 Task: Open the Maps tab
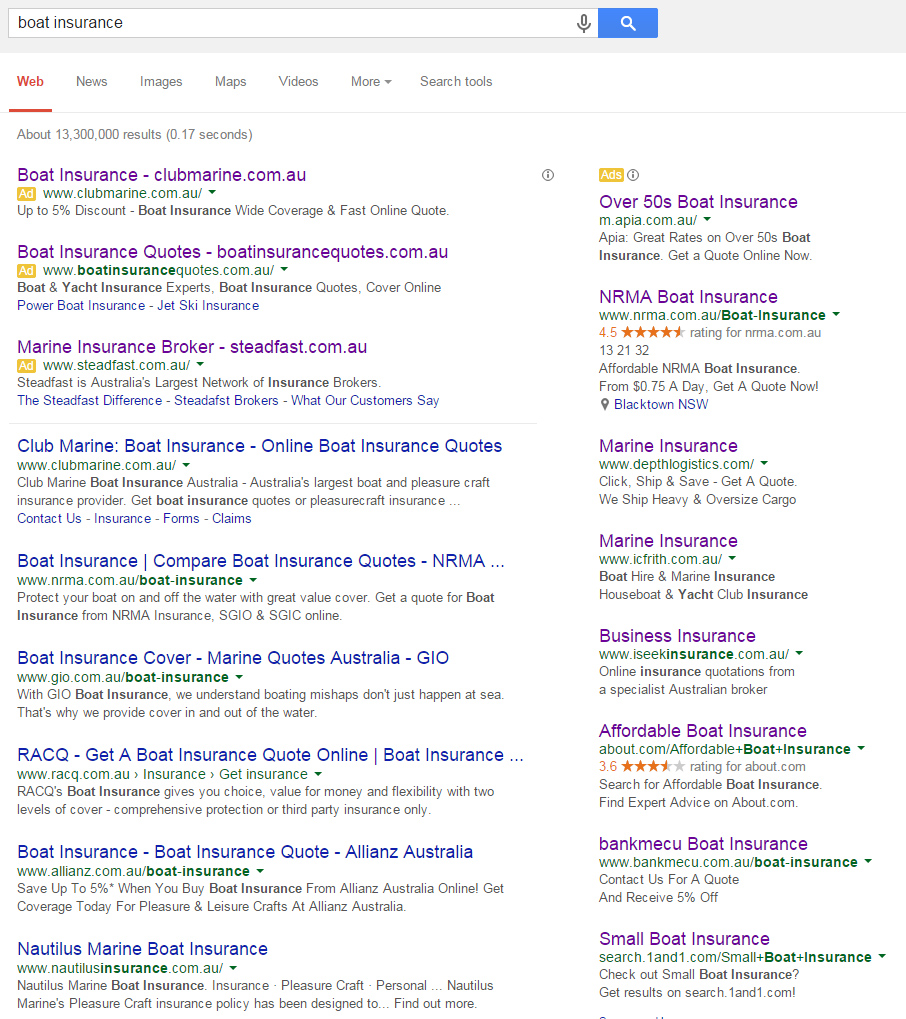click(231, 82)
